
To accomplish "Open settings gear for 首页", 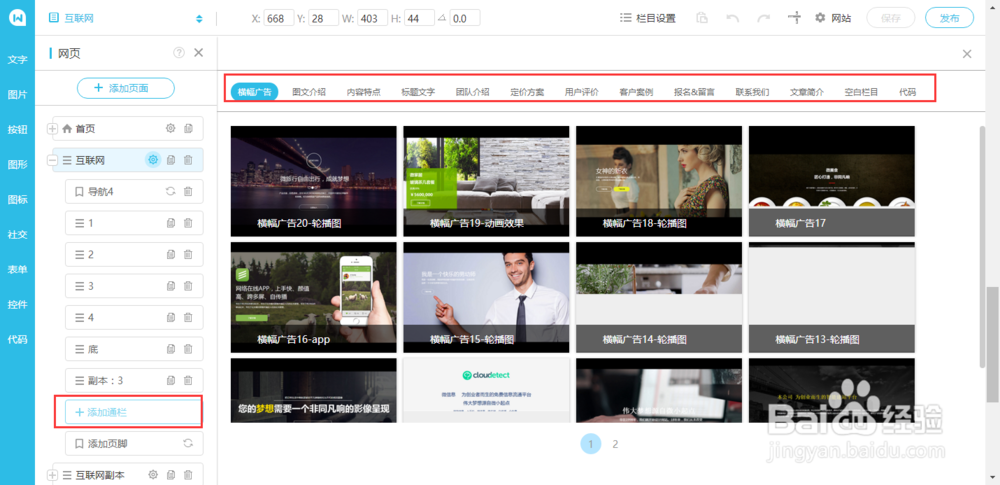I will 170,129.
